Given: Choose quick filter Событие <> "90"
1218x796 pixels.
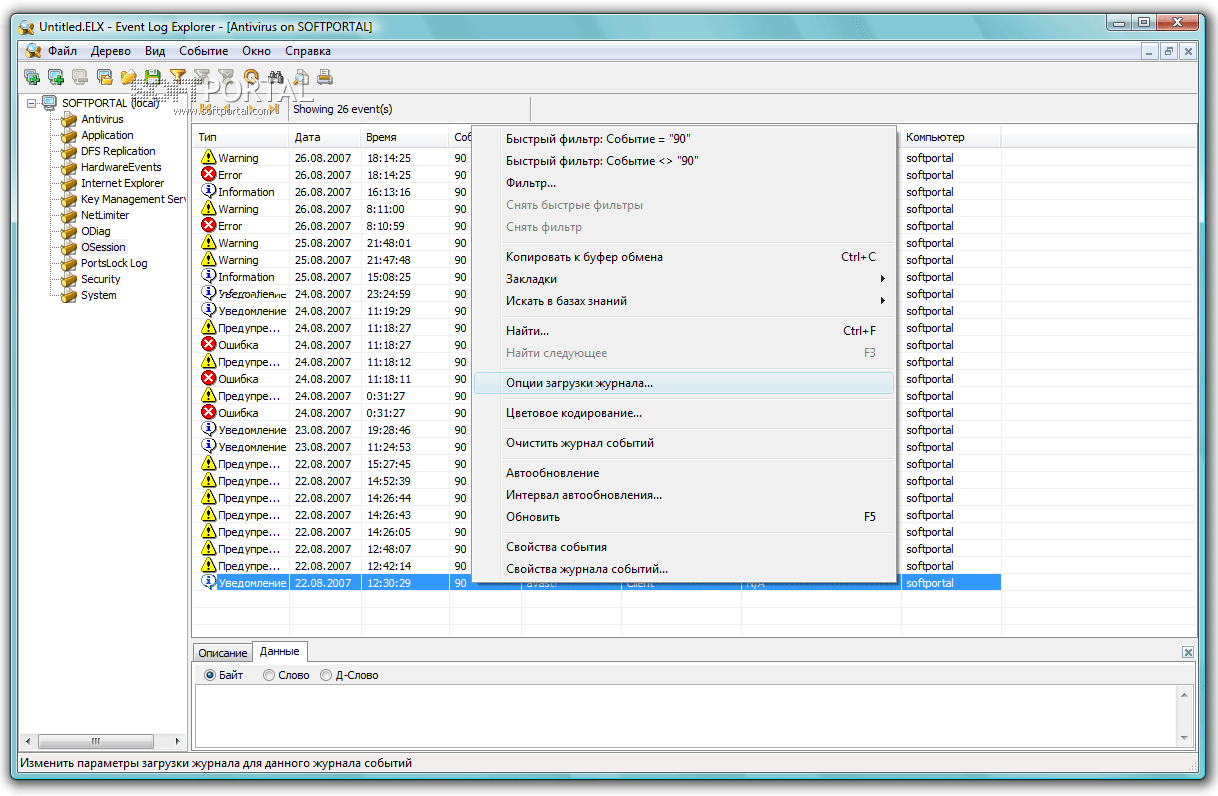Looking at the screenshot, I should coord(684,161).
